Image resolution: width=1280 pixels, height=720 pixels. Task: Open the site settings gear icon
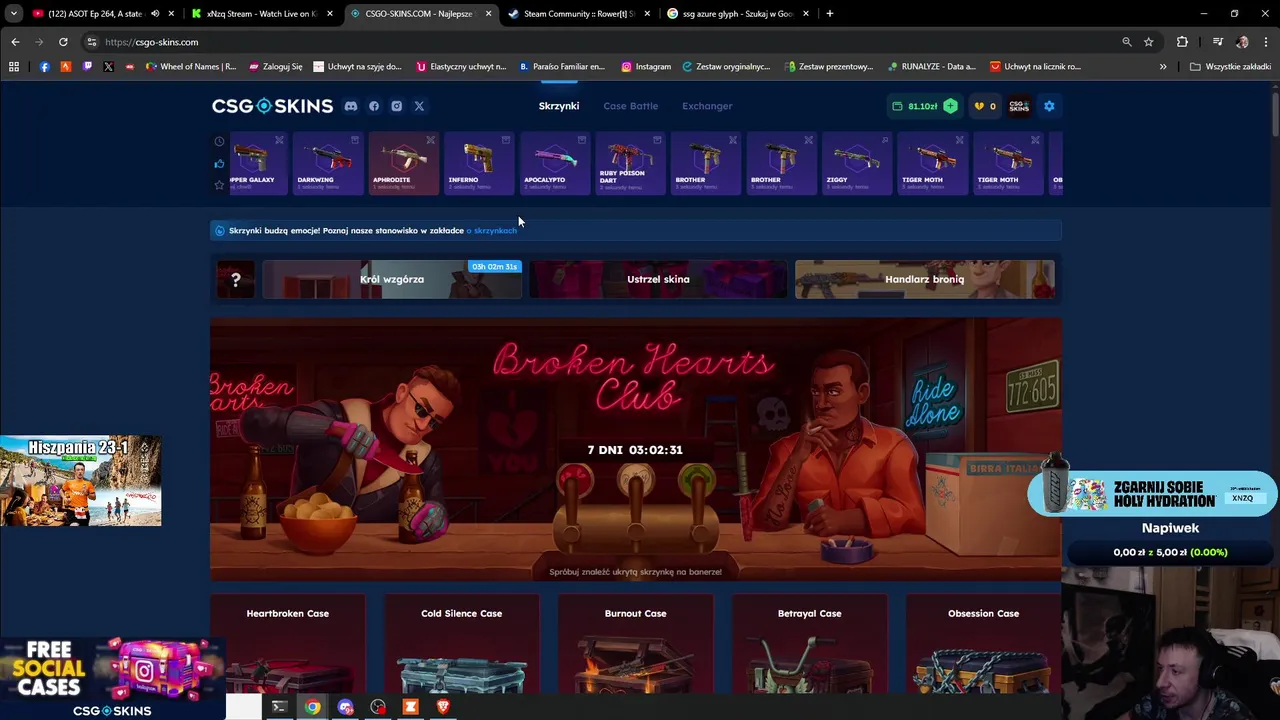tap(1049, 106)
